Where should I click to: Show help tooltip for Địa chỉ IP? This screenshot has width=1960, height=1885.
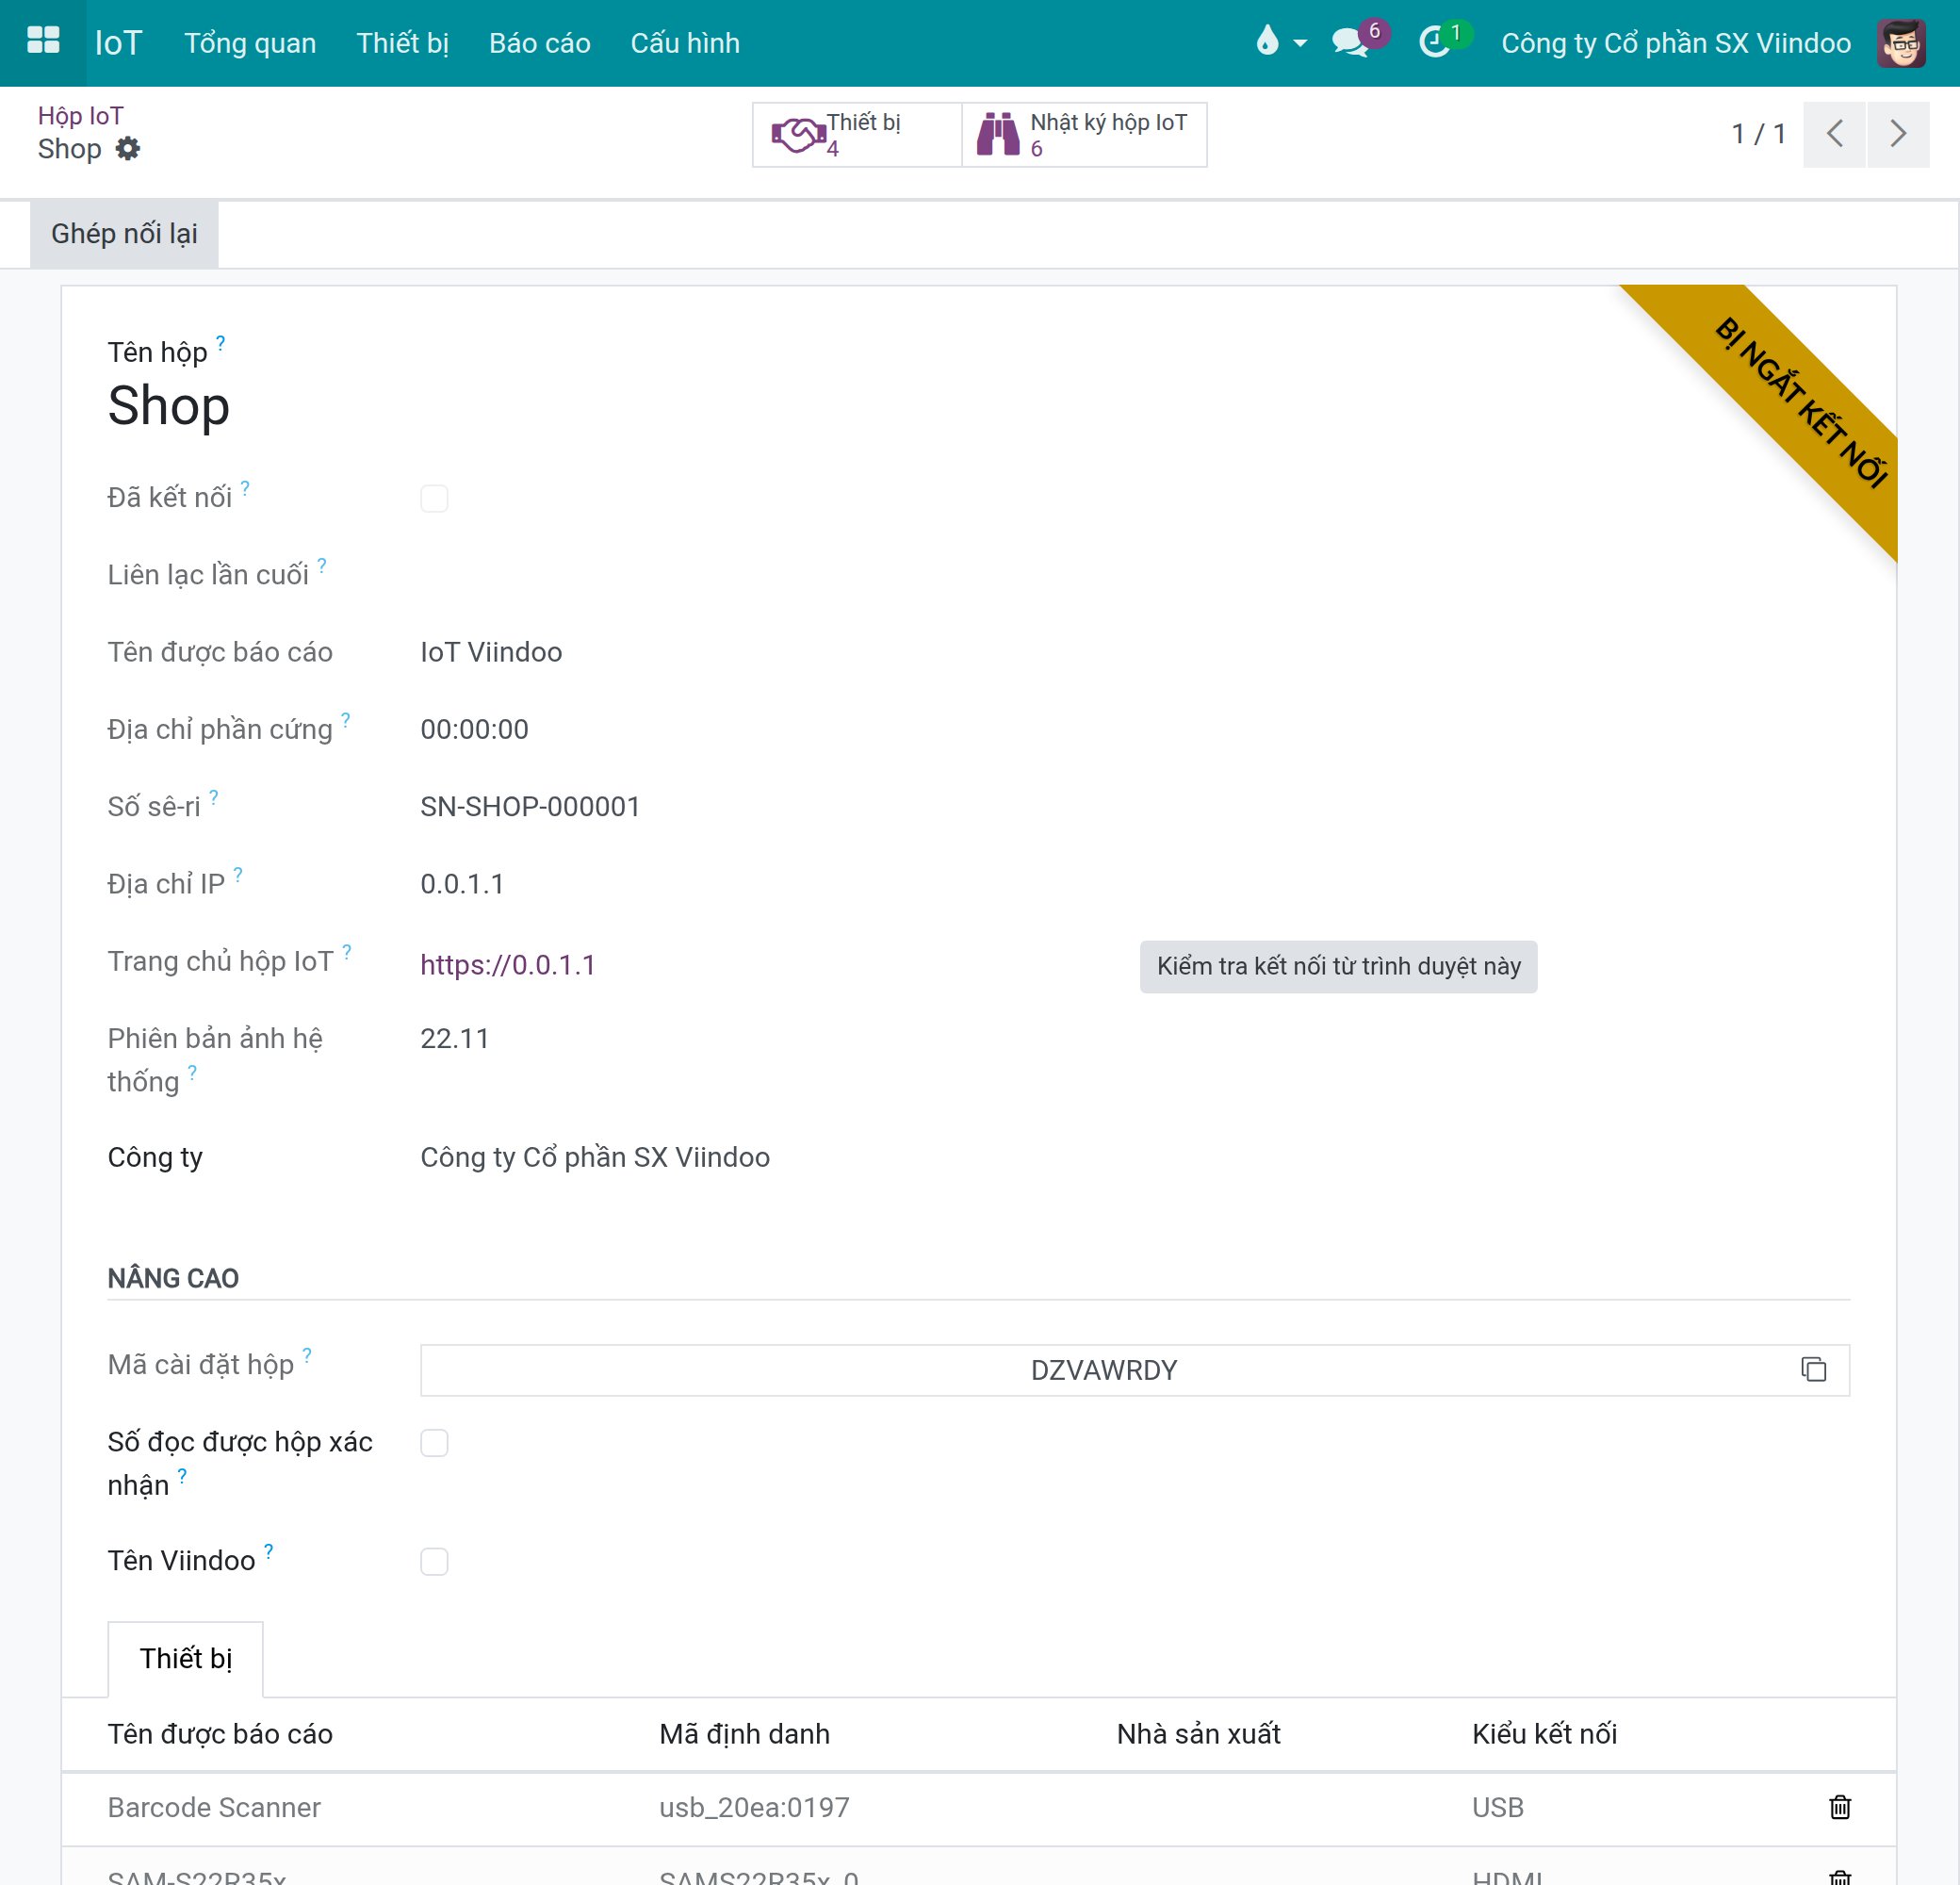click(238, 875)
